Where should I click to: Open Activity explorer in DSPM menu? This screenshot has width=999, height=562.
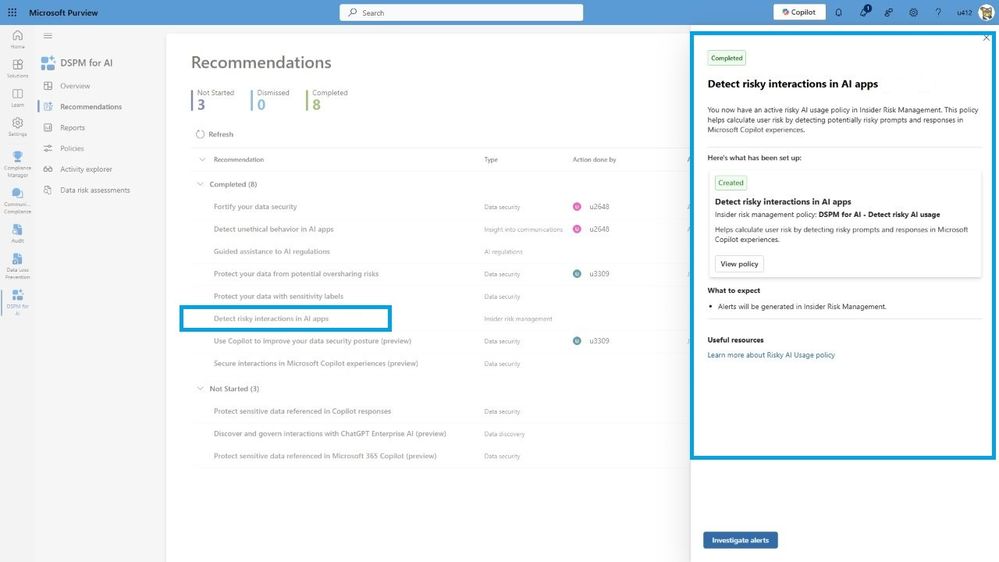tap(85, 169)
